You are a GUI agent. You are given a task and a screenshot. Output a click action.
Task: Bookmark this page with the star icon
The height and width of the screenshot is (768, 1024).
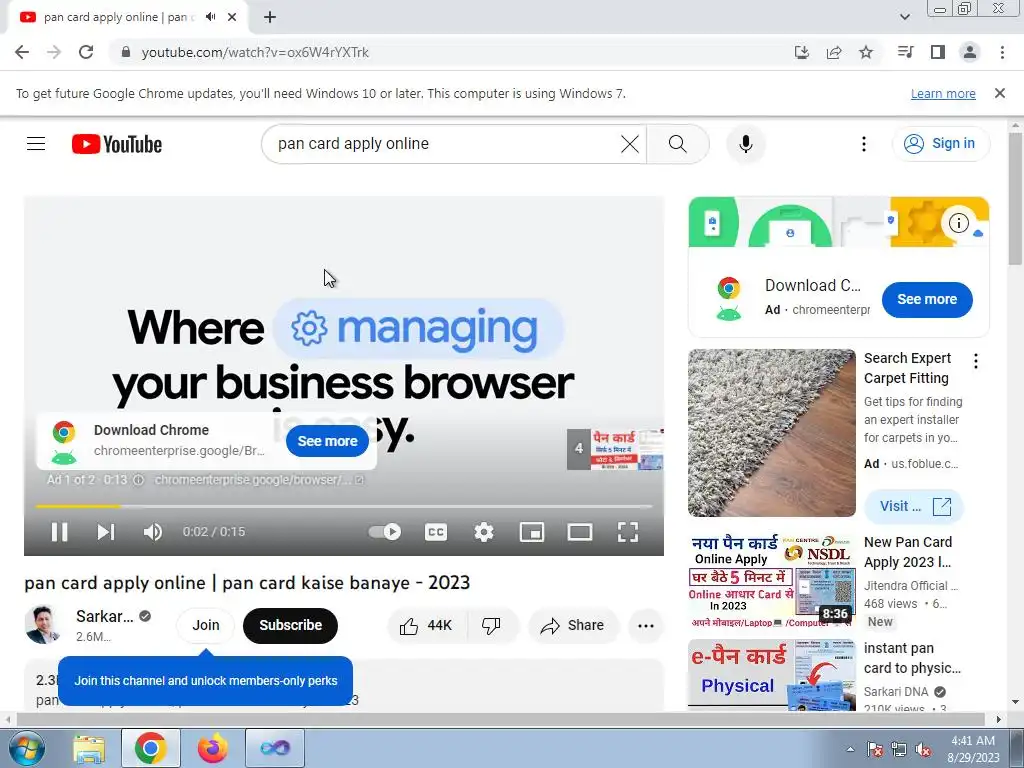point(866,52)
